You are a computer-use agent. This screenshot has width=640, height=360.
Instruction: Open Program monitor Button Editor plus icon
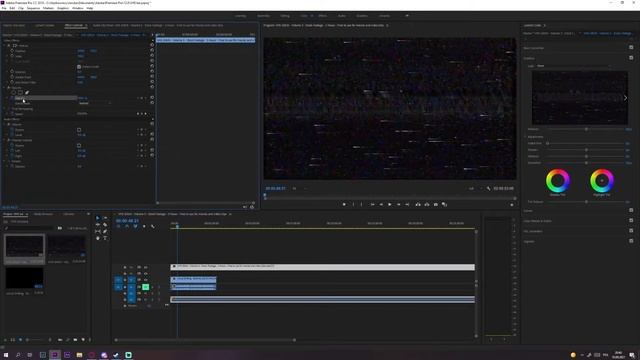(x=512, y=204)
